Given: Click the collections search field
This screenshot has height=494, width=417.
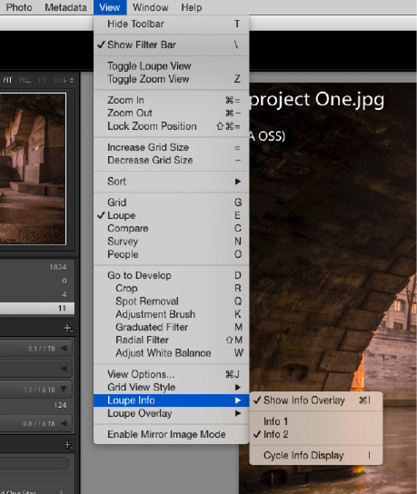Looking at the screenshot, I should 35,463.
